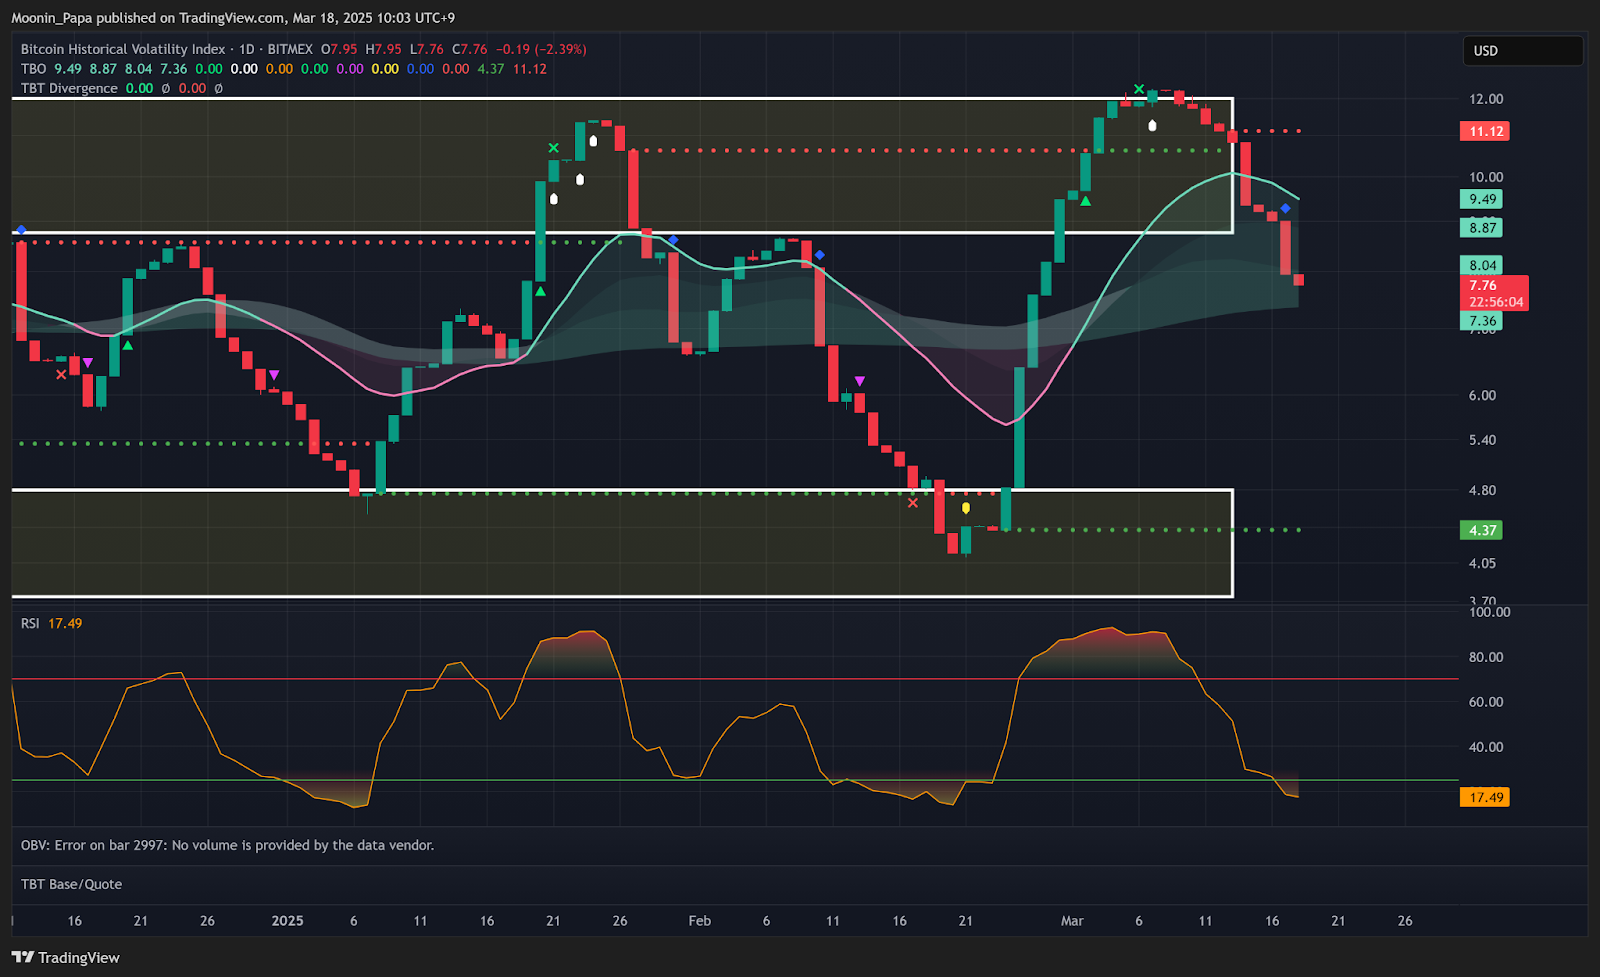The height and width of the screenshot is (977, 1600).
Task: Click the −0.19 (−2.39%) change value in legend
Action: pos(541,49)
